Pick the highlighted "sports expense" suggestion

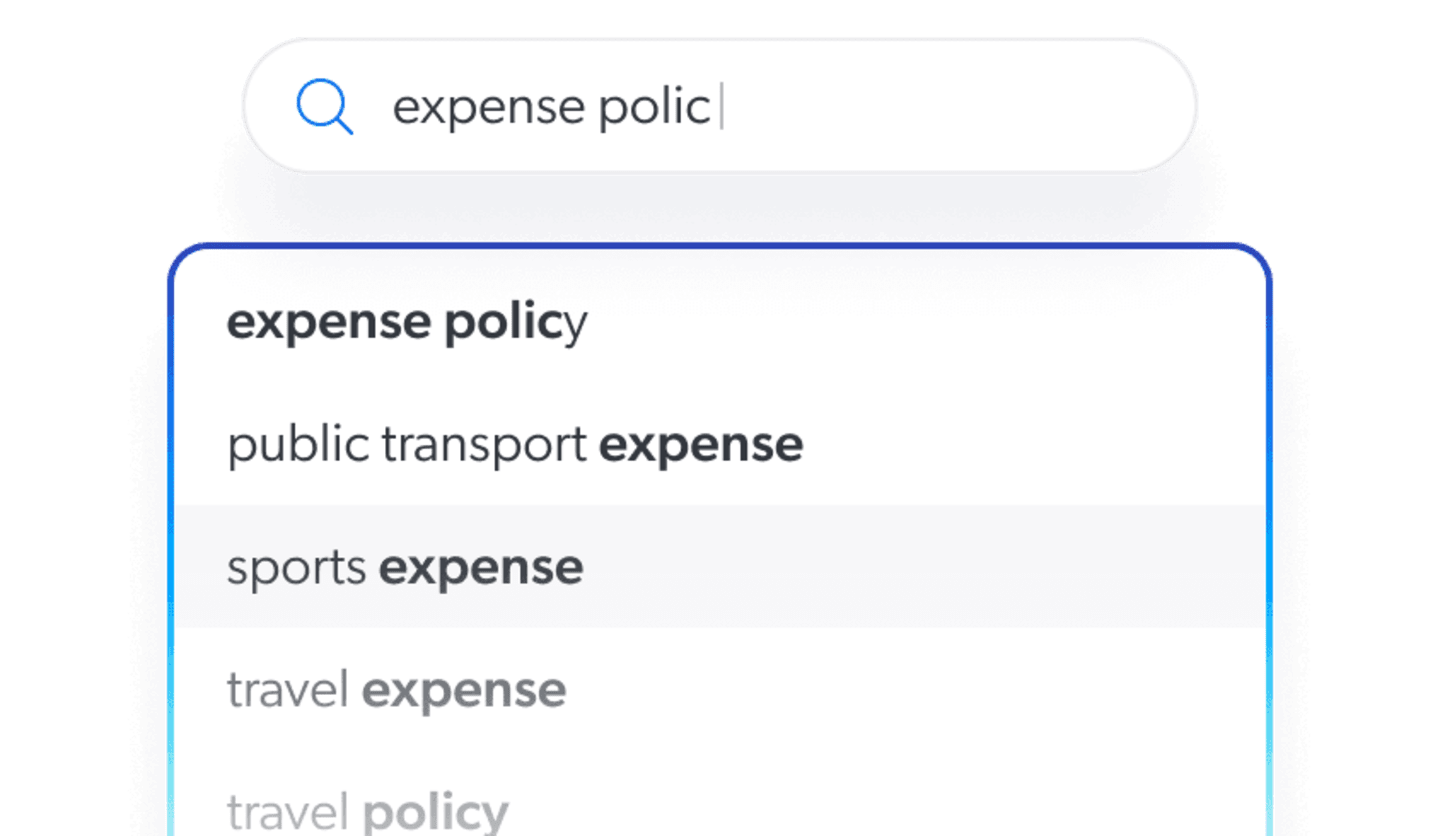(405, 568)
